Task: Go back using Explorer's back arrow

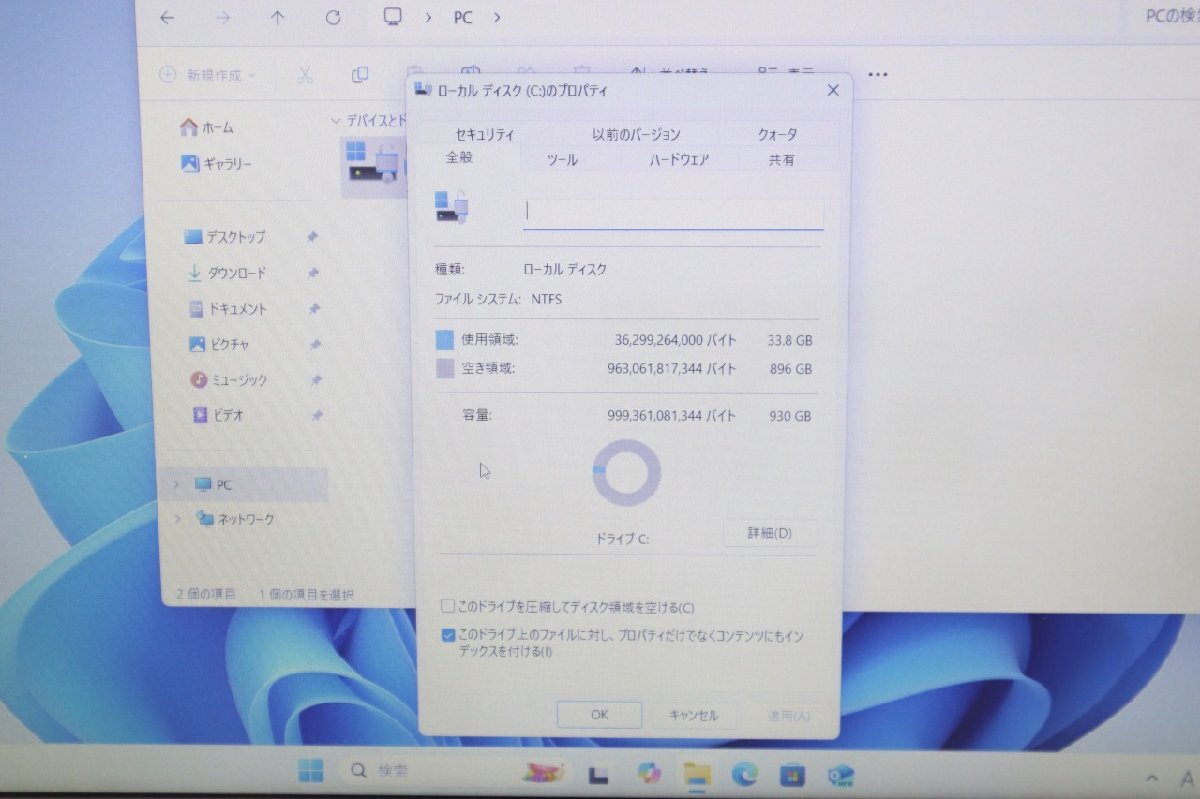Action: 167,18
